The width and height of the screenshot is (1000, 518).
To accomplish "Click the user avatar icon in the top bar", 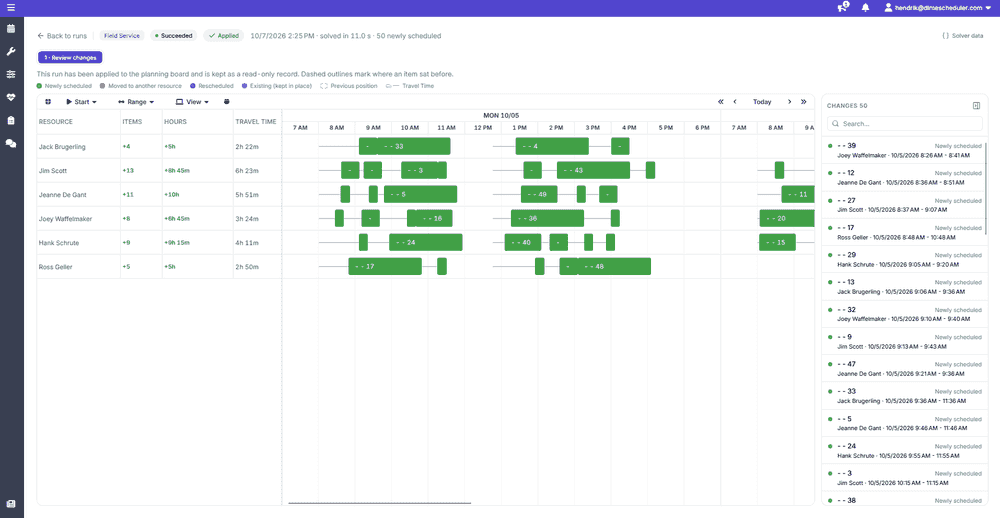I will point(888,8).
